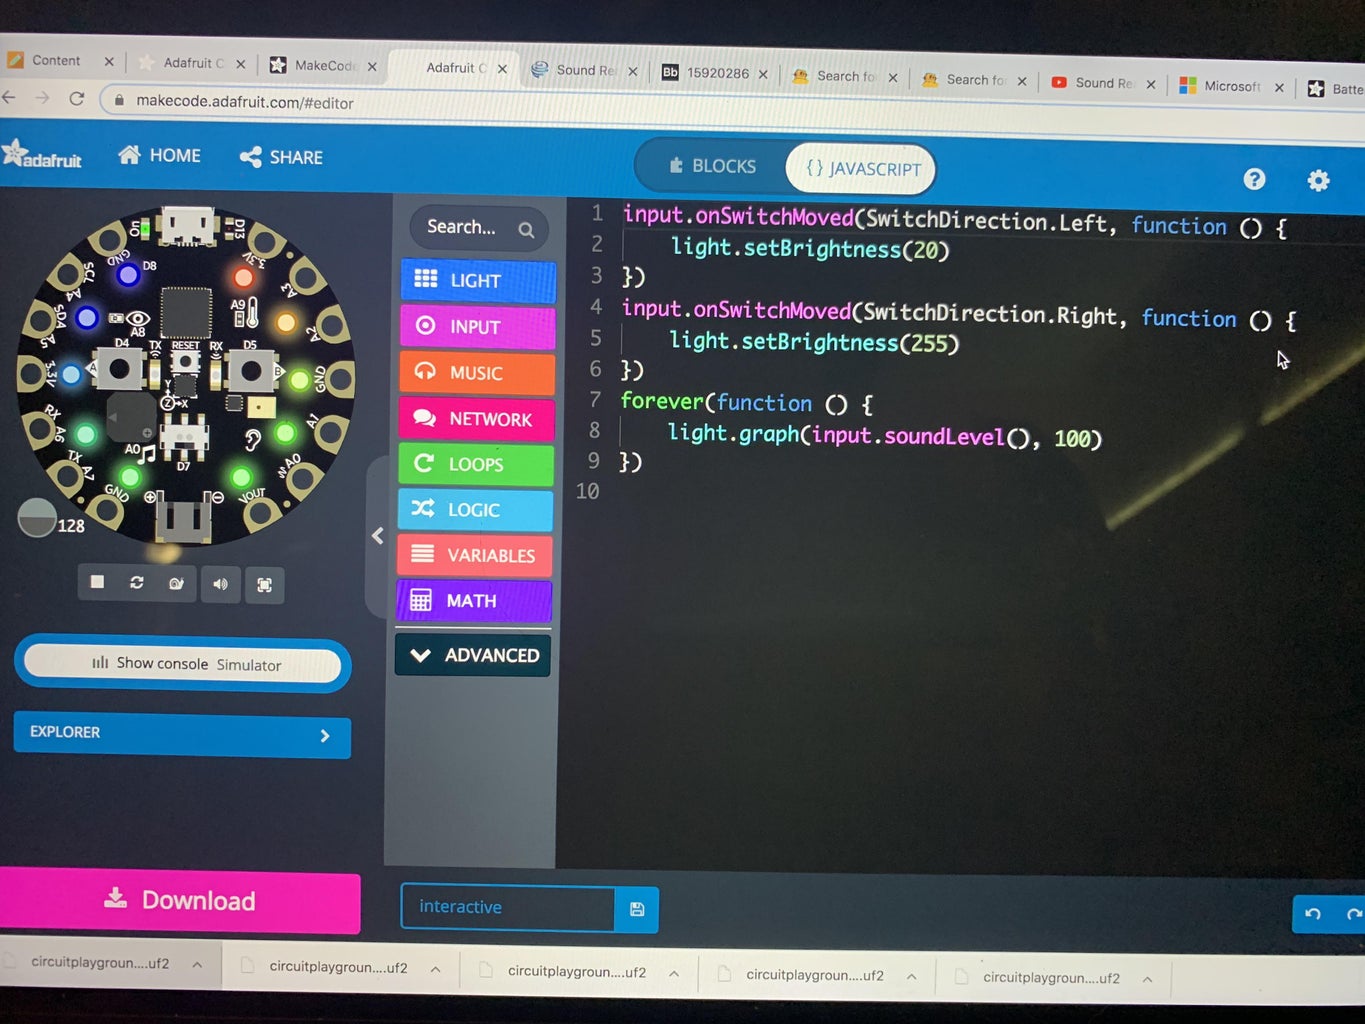Go to the MakeCode HOME page

[x=158, y=156]
